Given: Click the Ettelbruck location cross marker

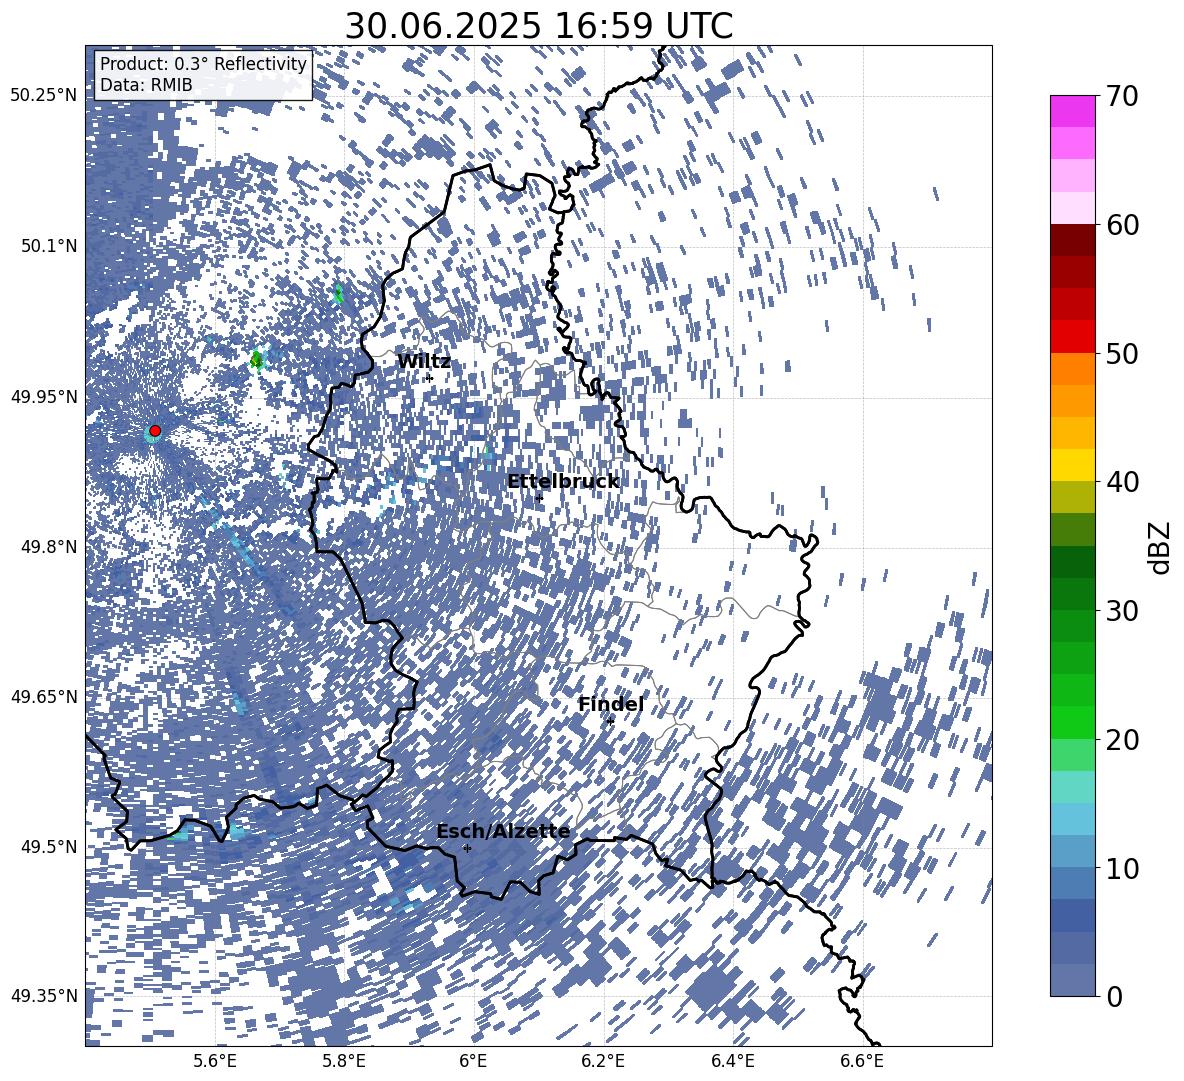Looking at the screenshot, I should [538, 498].
